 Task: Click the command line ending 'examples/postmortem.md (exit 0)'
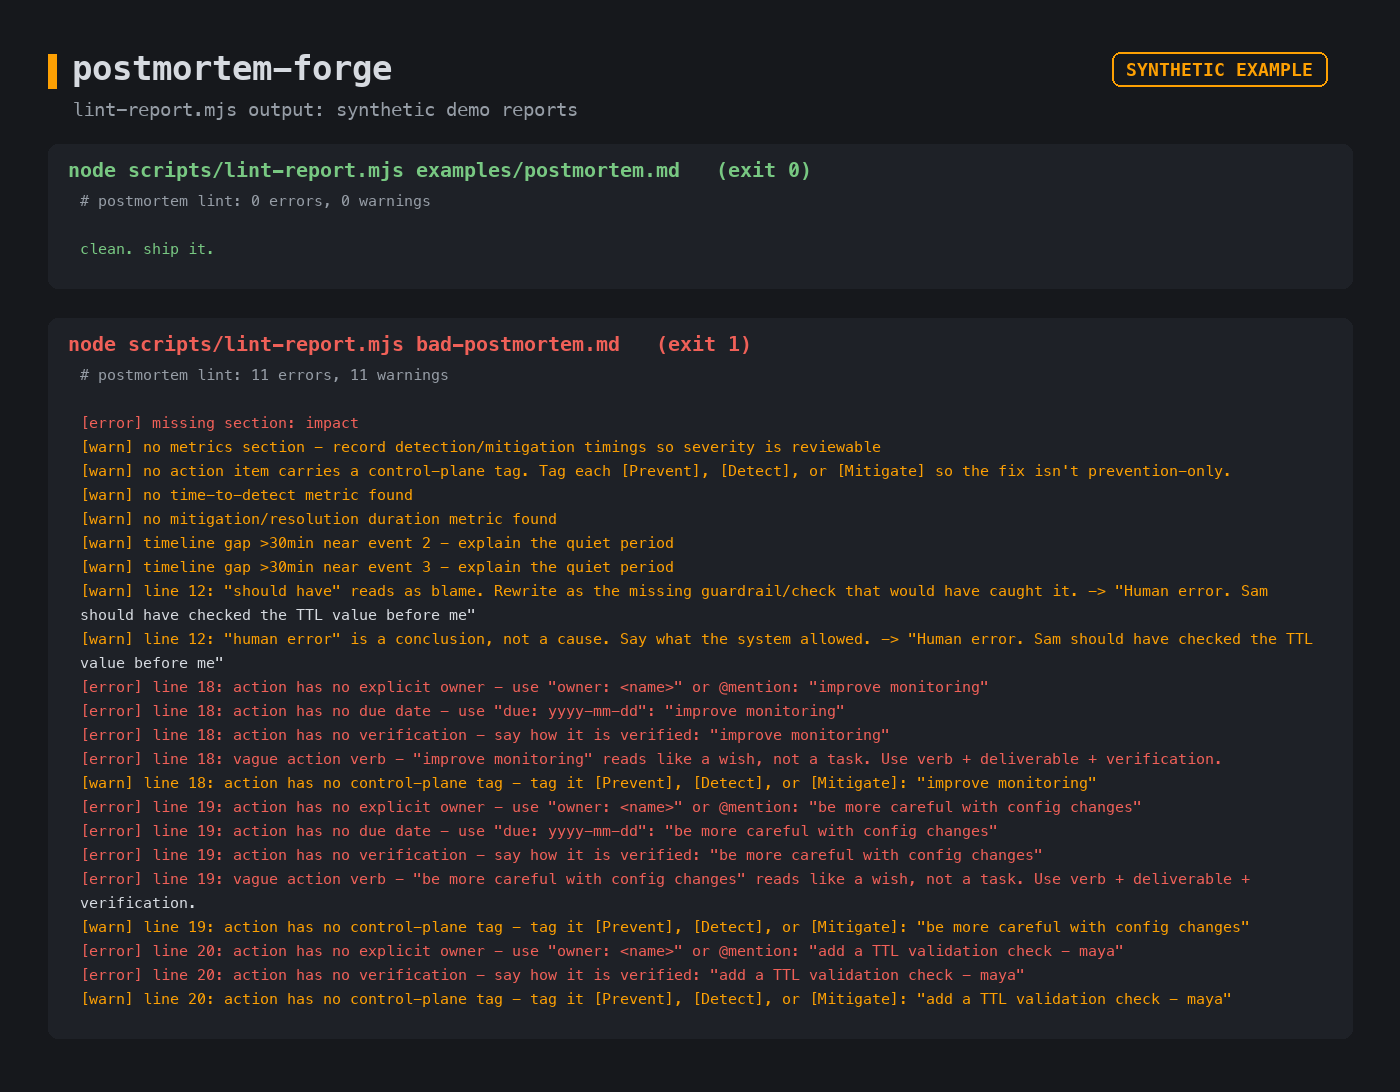tap(440, 171)
